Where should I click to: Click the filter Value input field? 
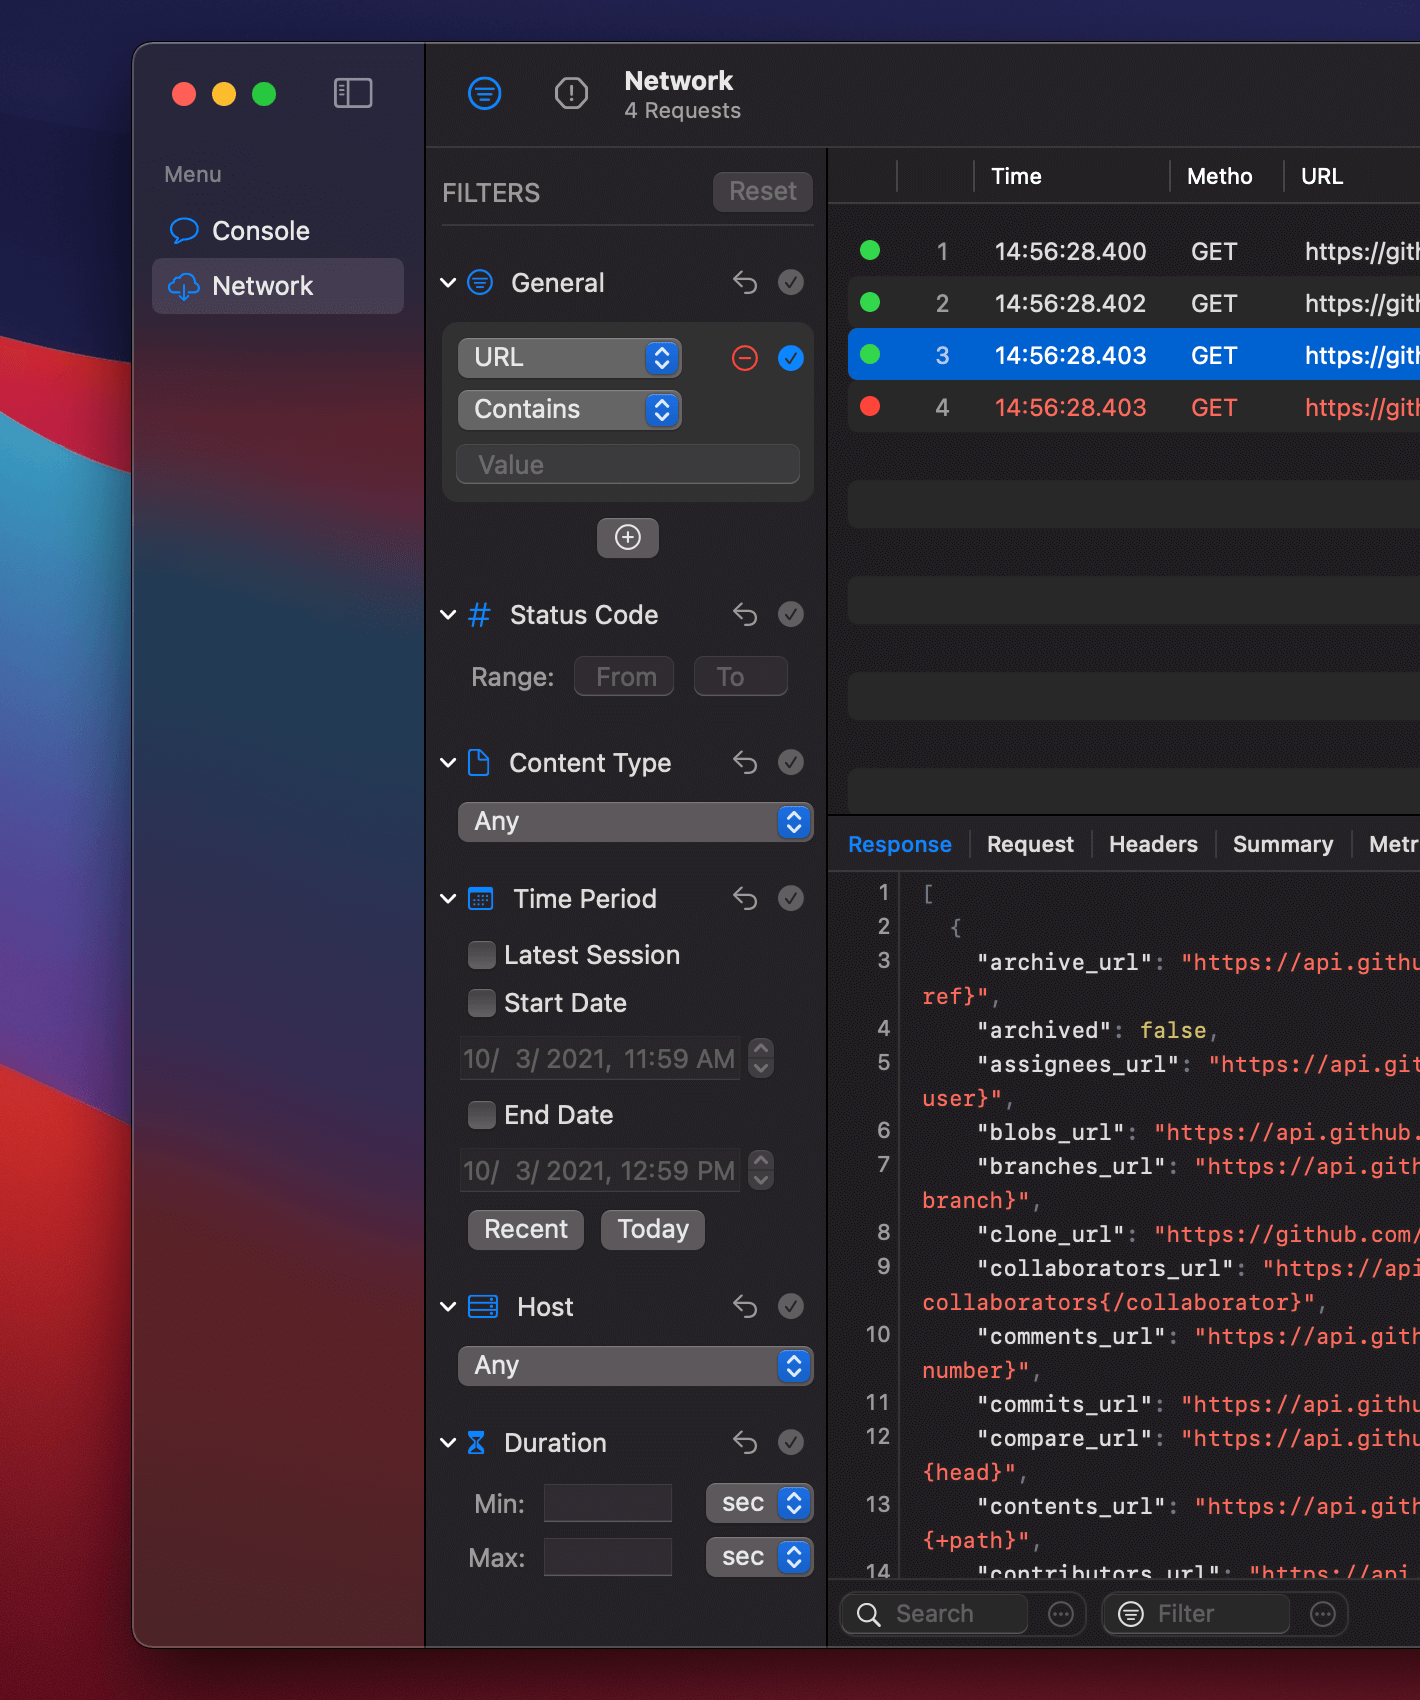(628, 465)
